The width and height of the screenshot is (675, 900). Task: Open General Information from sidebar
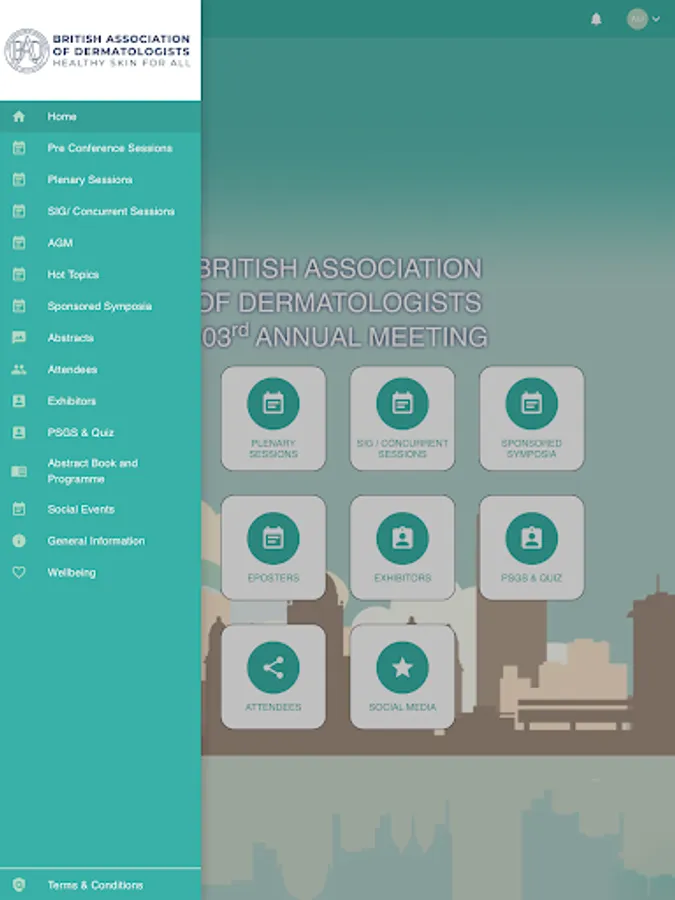100,541
